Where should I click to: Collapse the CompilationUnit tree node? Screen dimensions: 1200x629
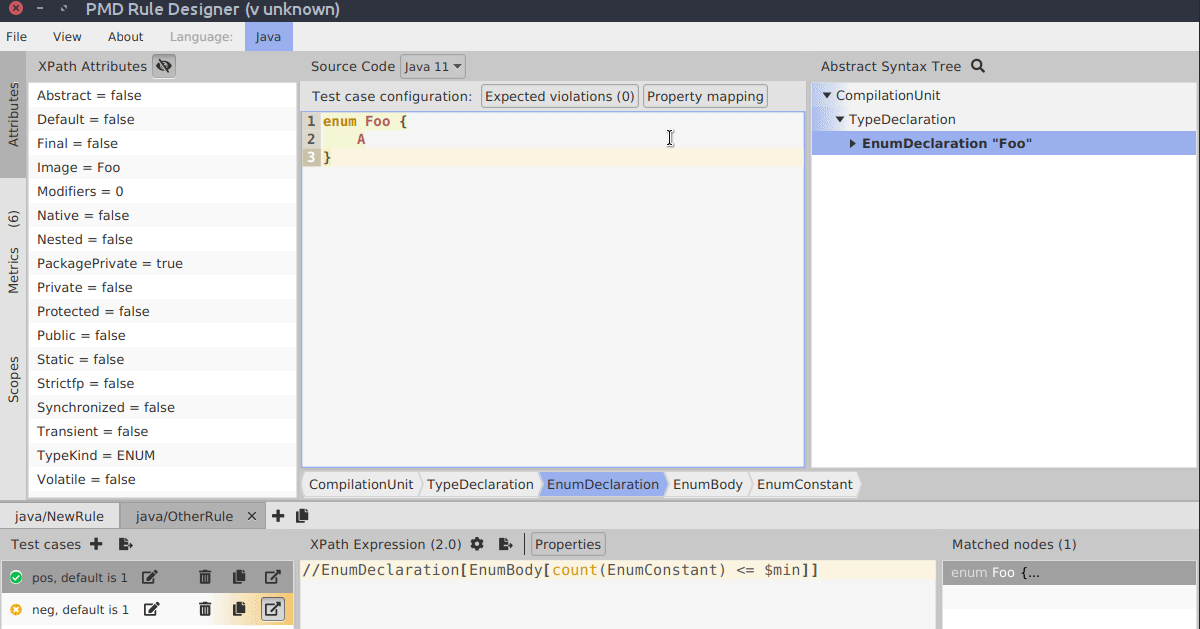click(827, 96)
